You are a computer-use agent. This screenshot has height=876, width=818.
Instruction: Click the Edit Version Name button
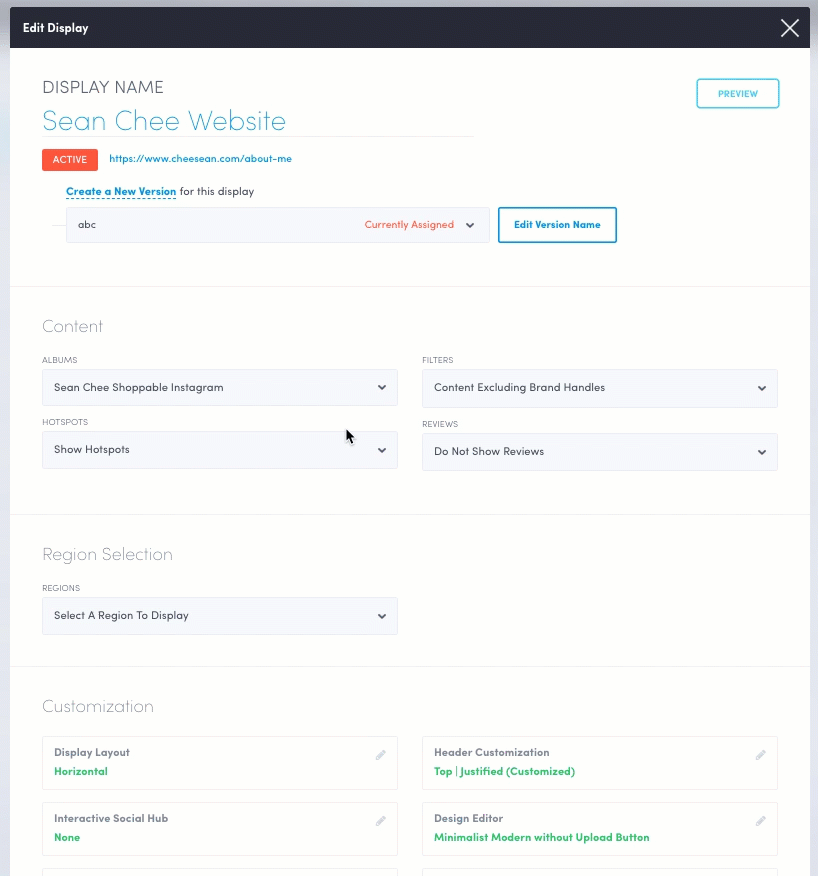(x=557, y=225)
